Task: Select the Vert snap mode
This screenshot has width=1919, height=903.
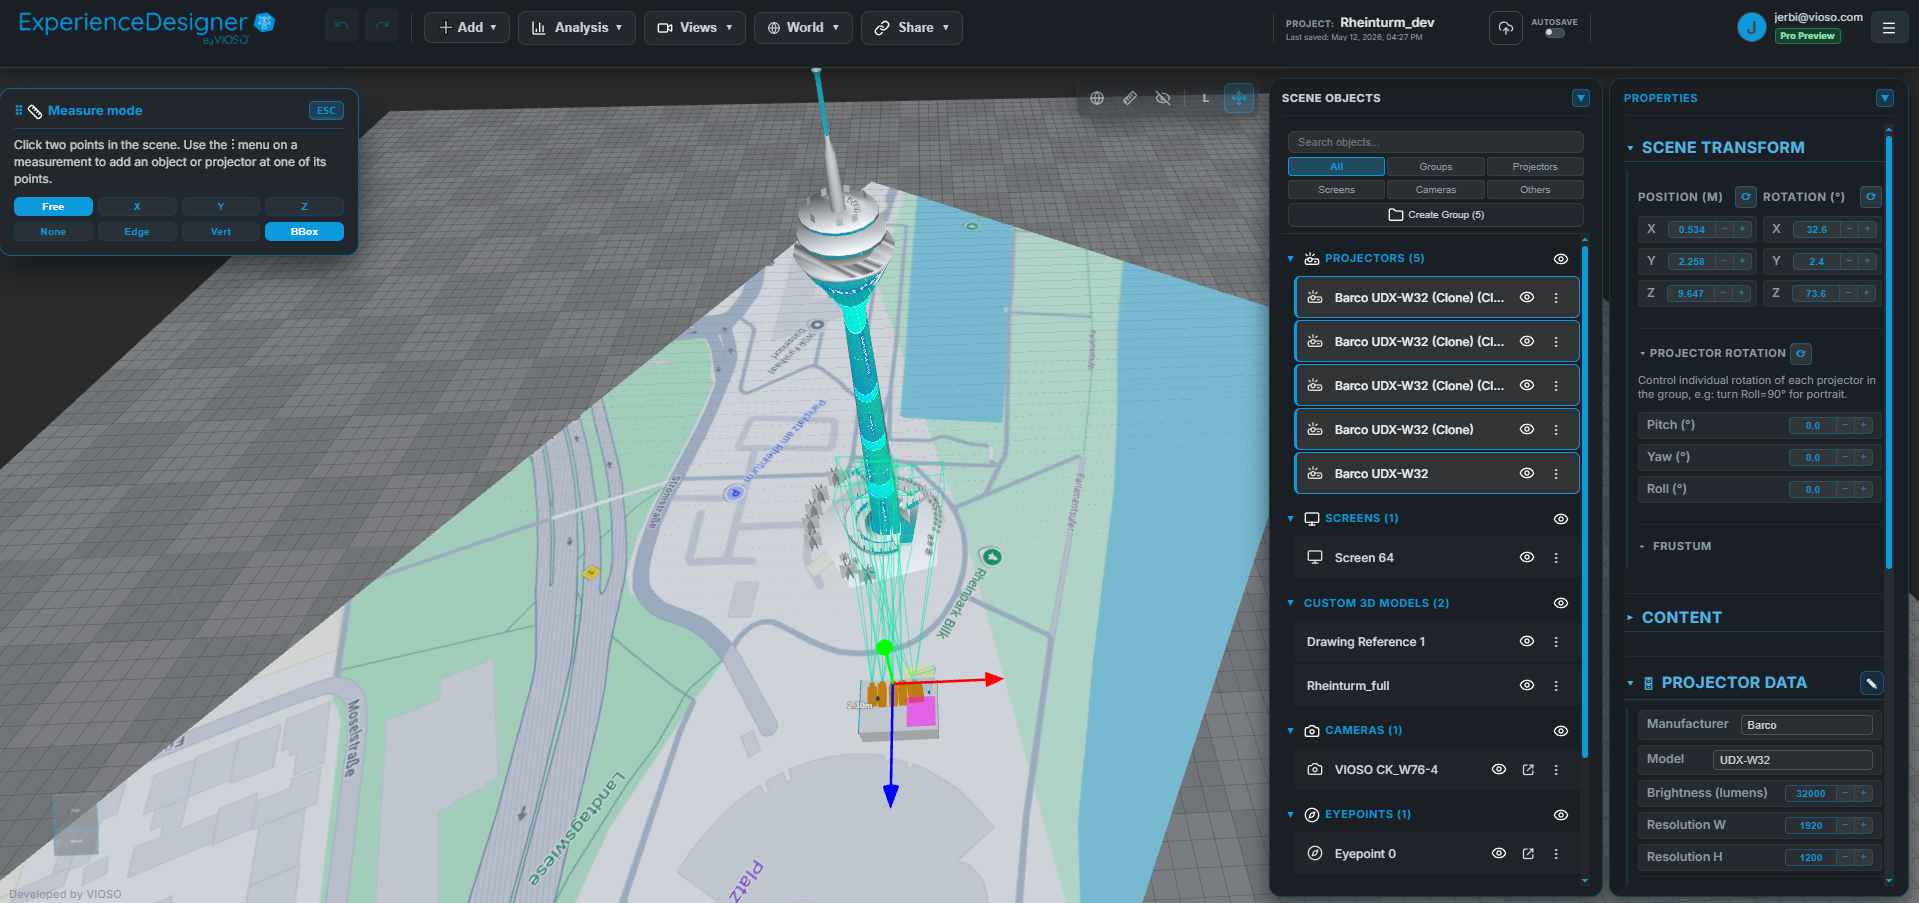Action: (x=221, y=231)
